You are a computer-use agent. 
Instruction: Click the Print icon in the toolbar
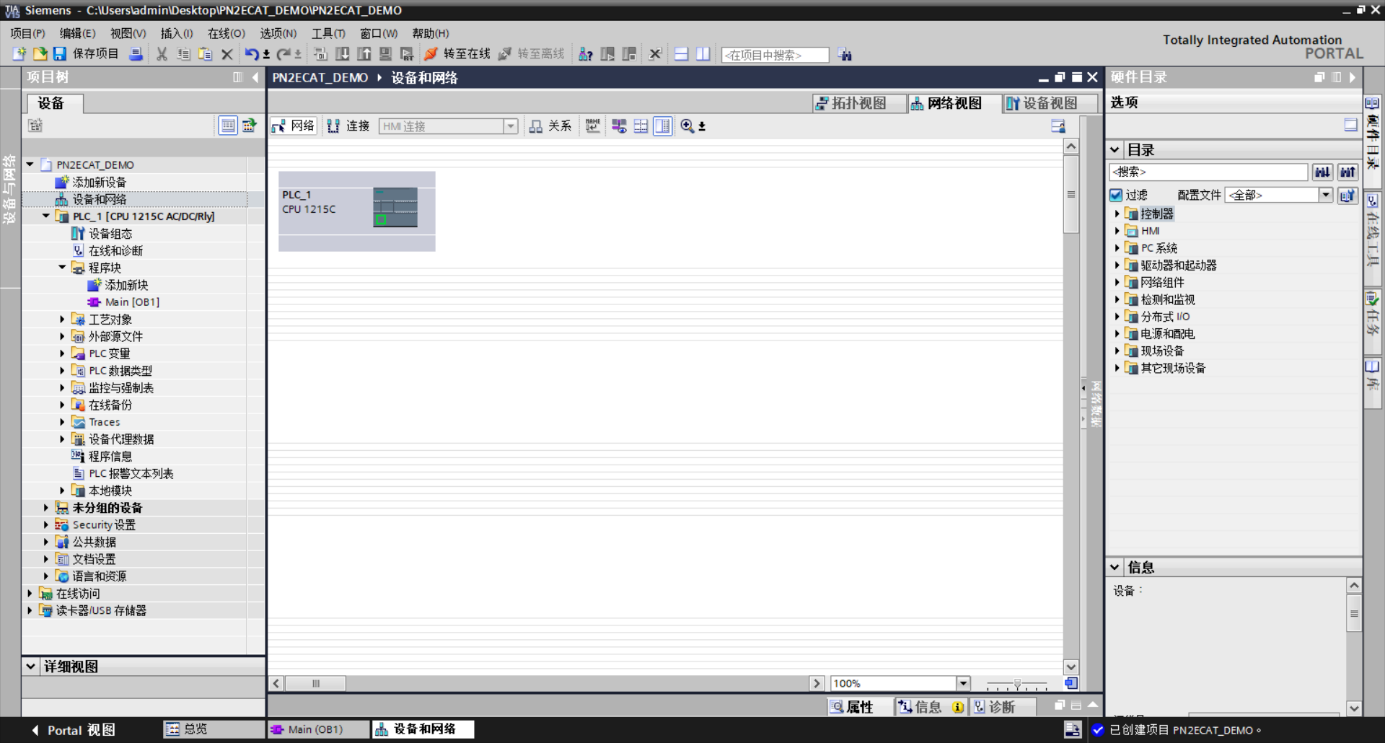coord(136,54)
